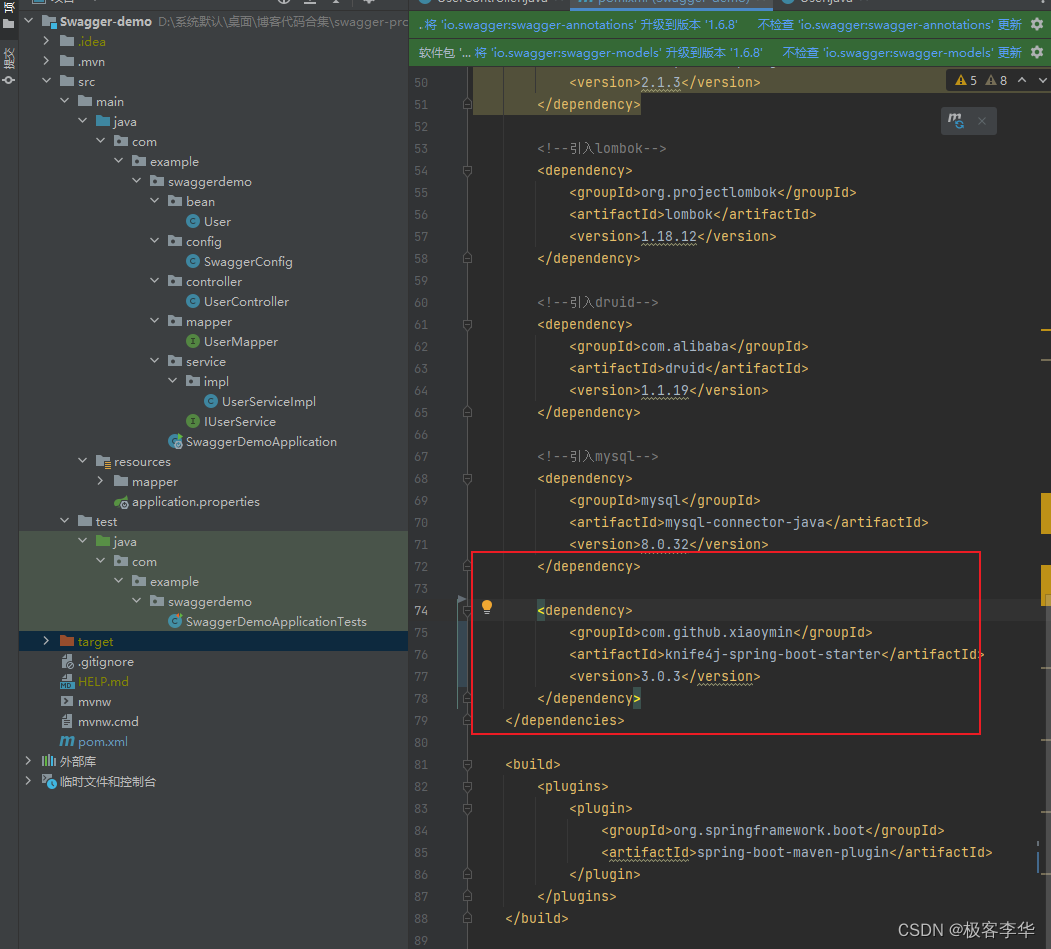This screenshot has width=1051, height=949.
Task: Fold the build block at line 81
Action: click(x=467, y=765)
